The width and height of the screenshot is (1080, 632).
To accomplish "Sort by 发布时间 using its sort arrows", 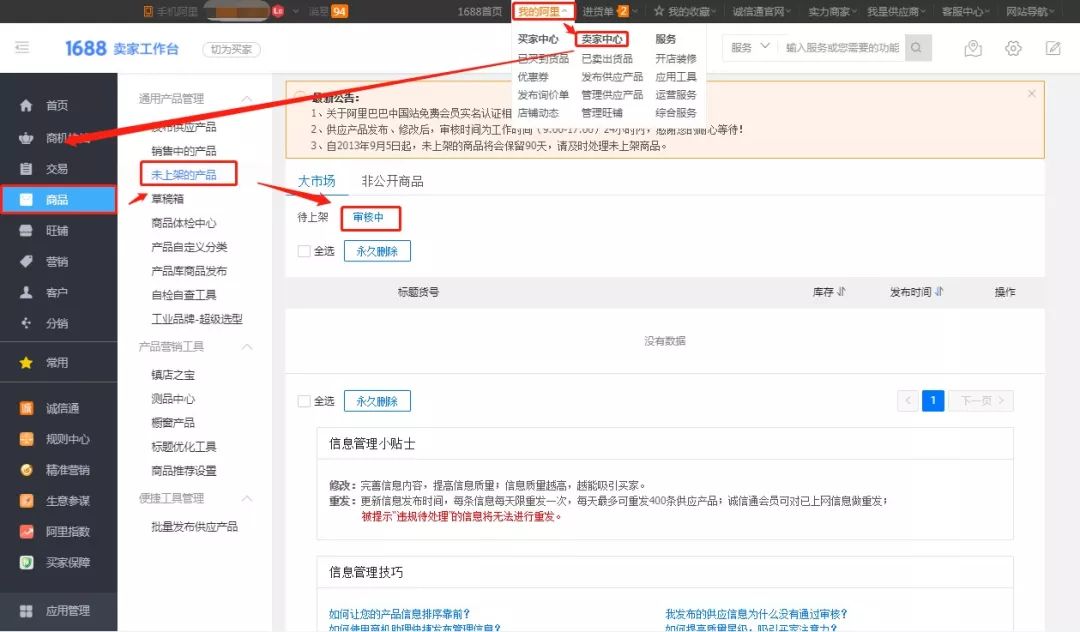I will (x=939, y=292).
